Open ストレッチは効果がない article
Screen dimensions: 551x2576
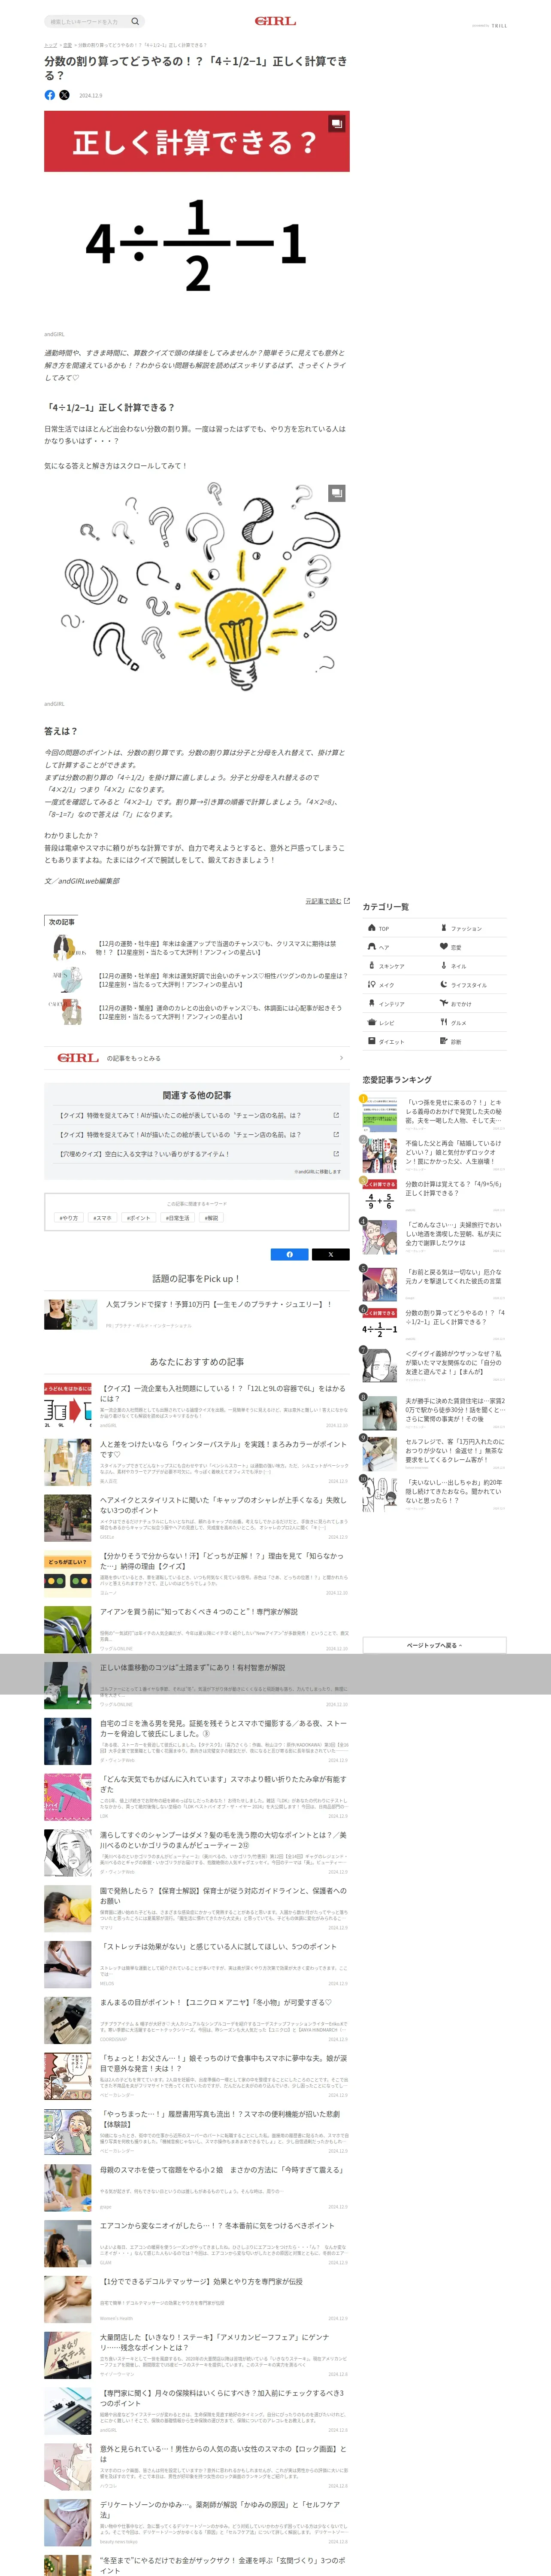[197, 1965]
